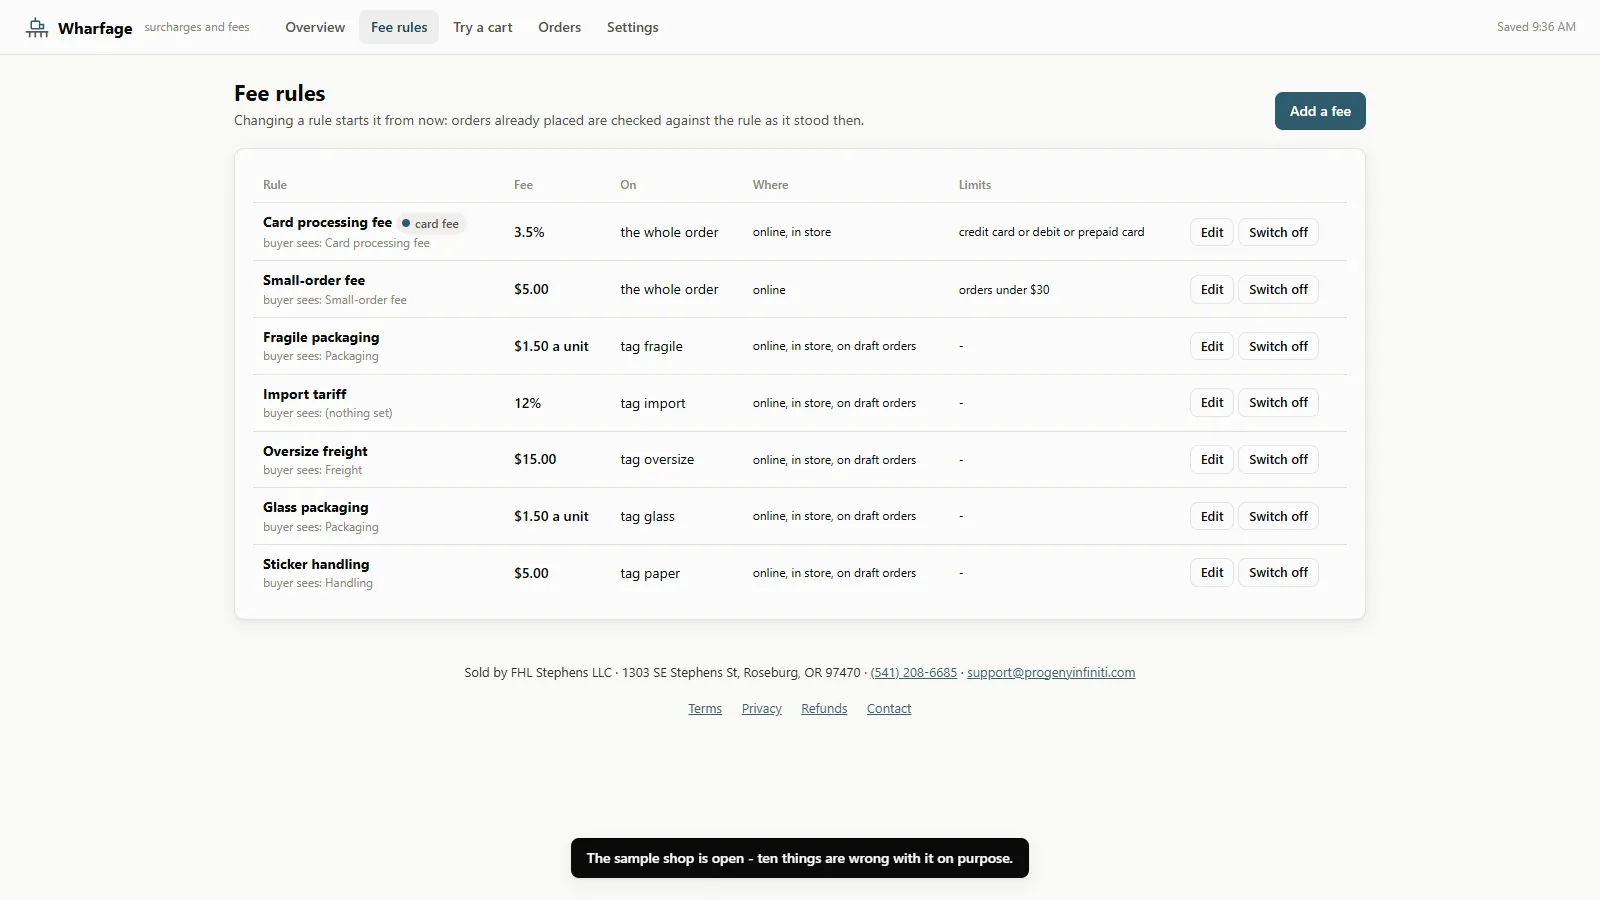Edit the Glass packaging rule
This screenshot has width=1600, height=900.
(1212, 516)
